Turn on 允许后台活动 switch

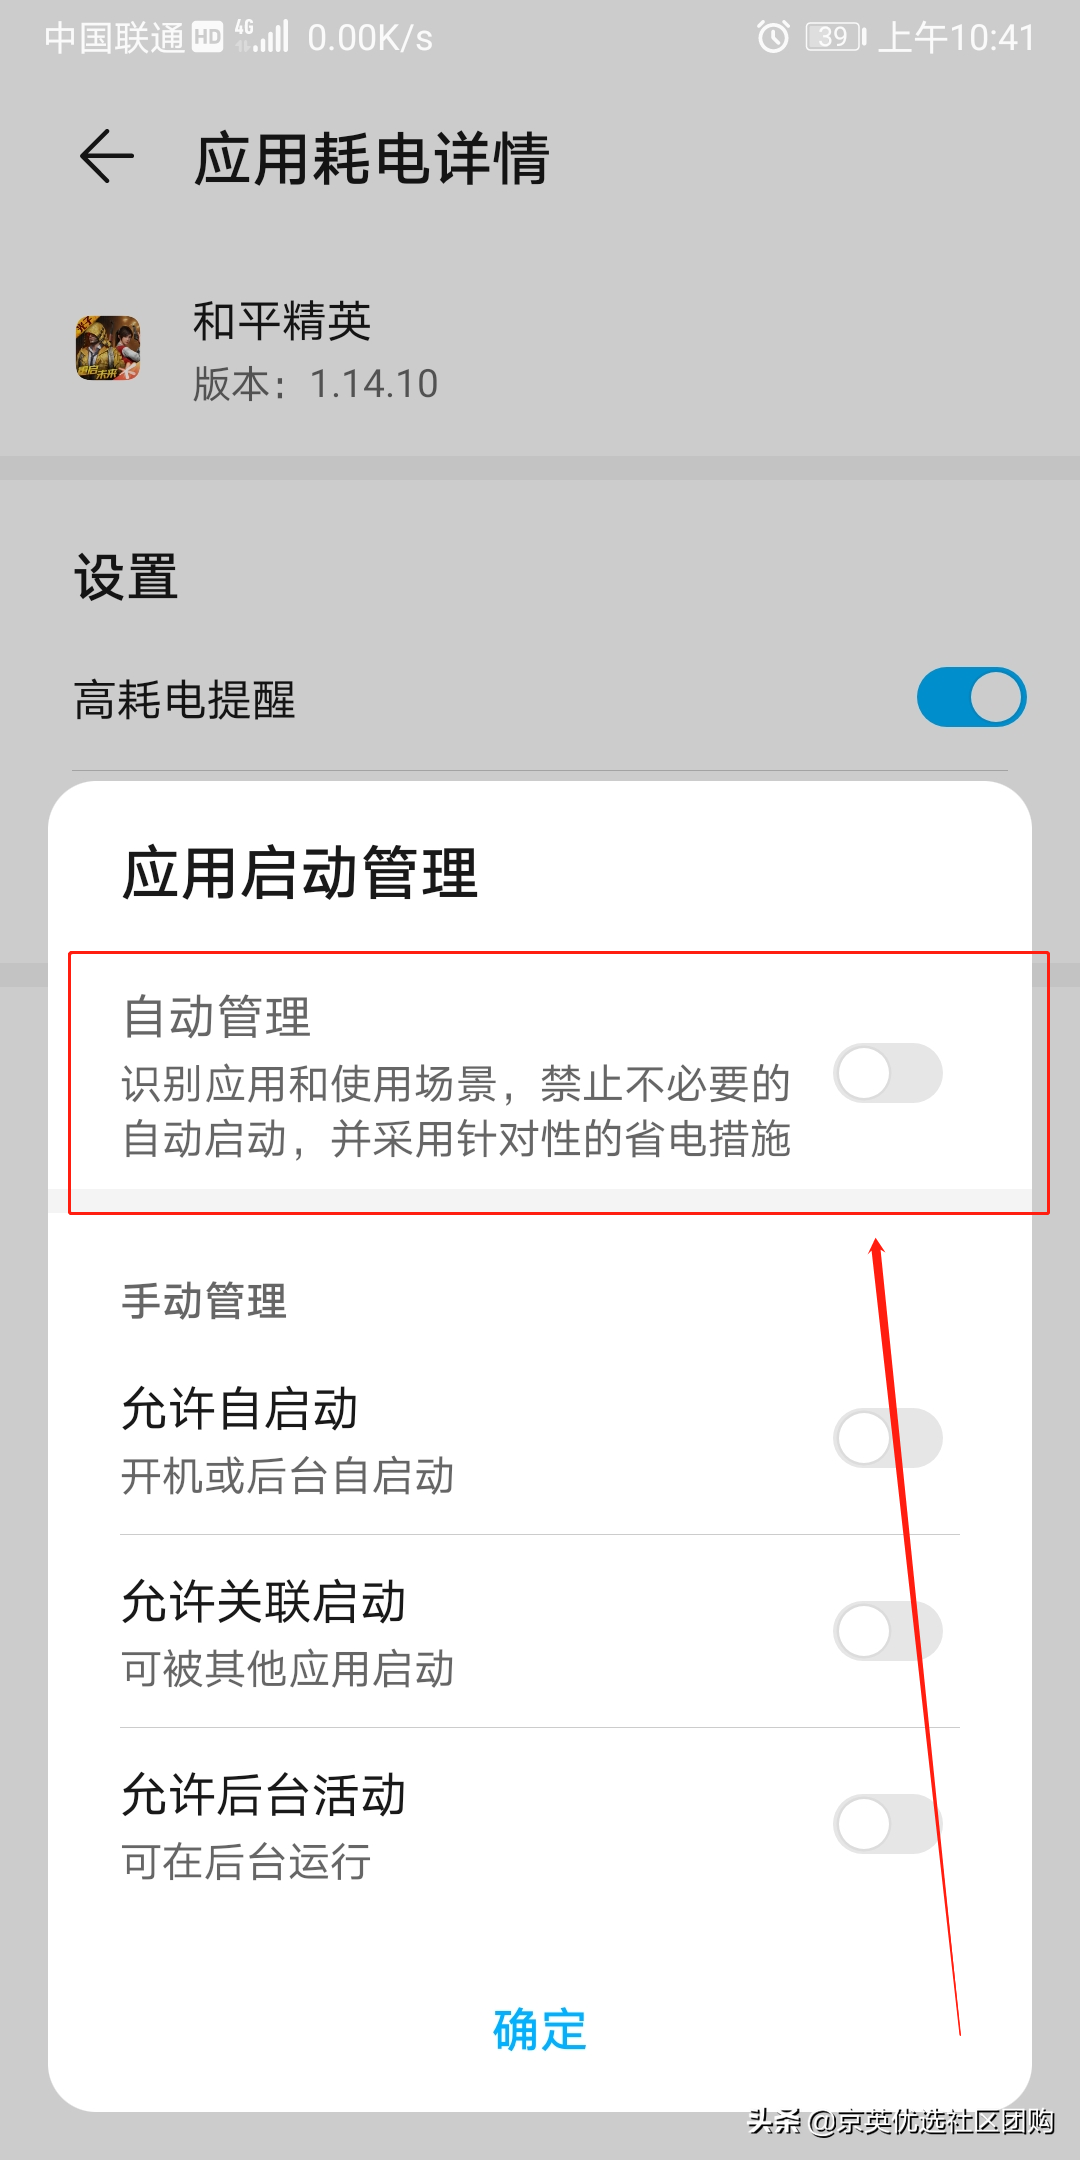[x=888, y=1824]
